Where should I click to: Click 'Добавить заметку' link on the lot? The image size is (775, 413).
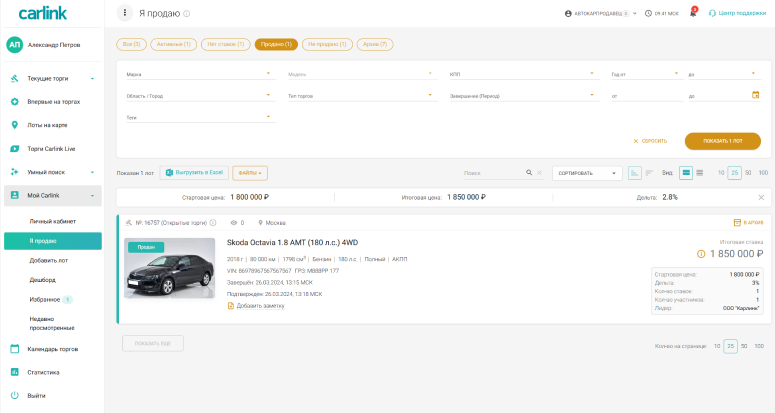260,305
